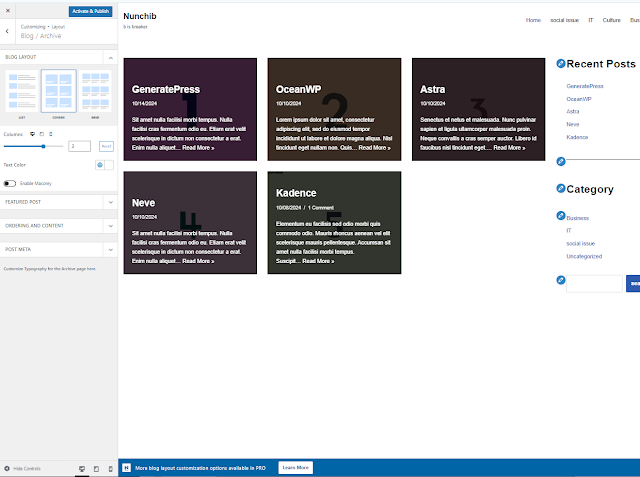Open Astra in Recent Posts sidebar

[573, 111]
